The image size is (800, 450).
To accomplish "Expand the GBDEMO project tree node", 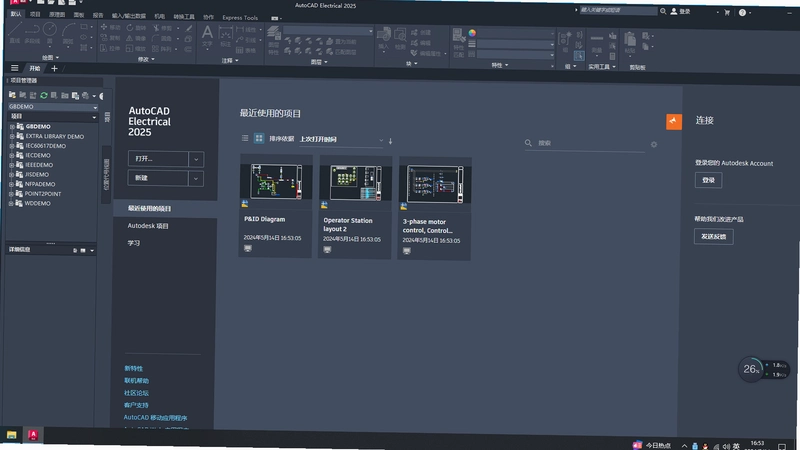I will point(12,127).
